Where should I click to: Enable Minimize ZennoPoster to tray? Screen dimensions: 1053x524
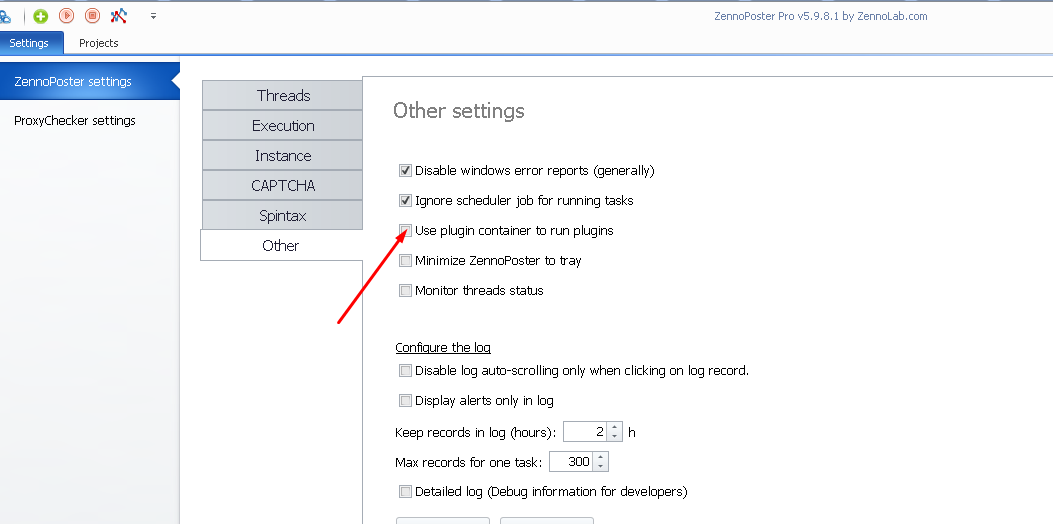(405, 261)
